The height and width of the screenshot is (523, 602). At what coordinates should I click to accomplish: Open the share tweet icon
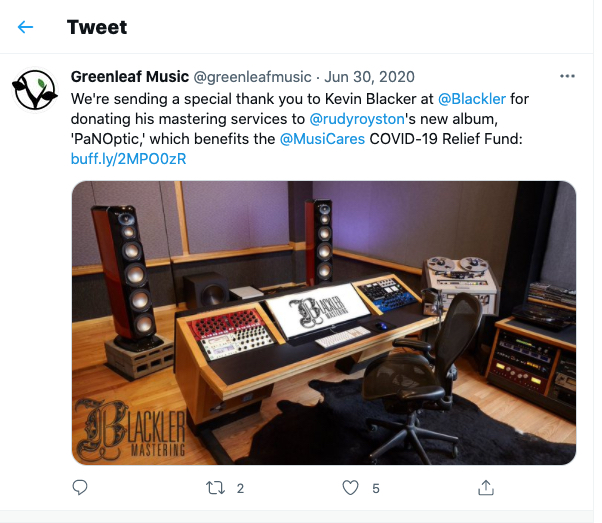point(486,488)
